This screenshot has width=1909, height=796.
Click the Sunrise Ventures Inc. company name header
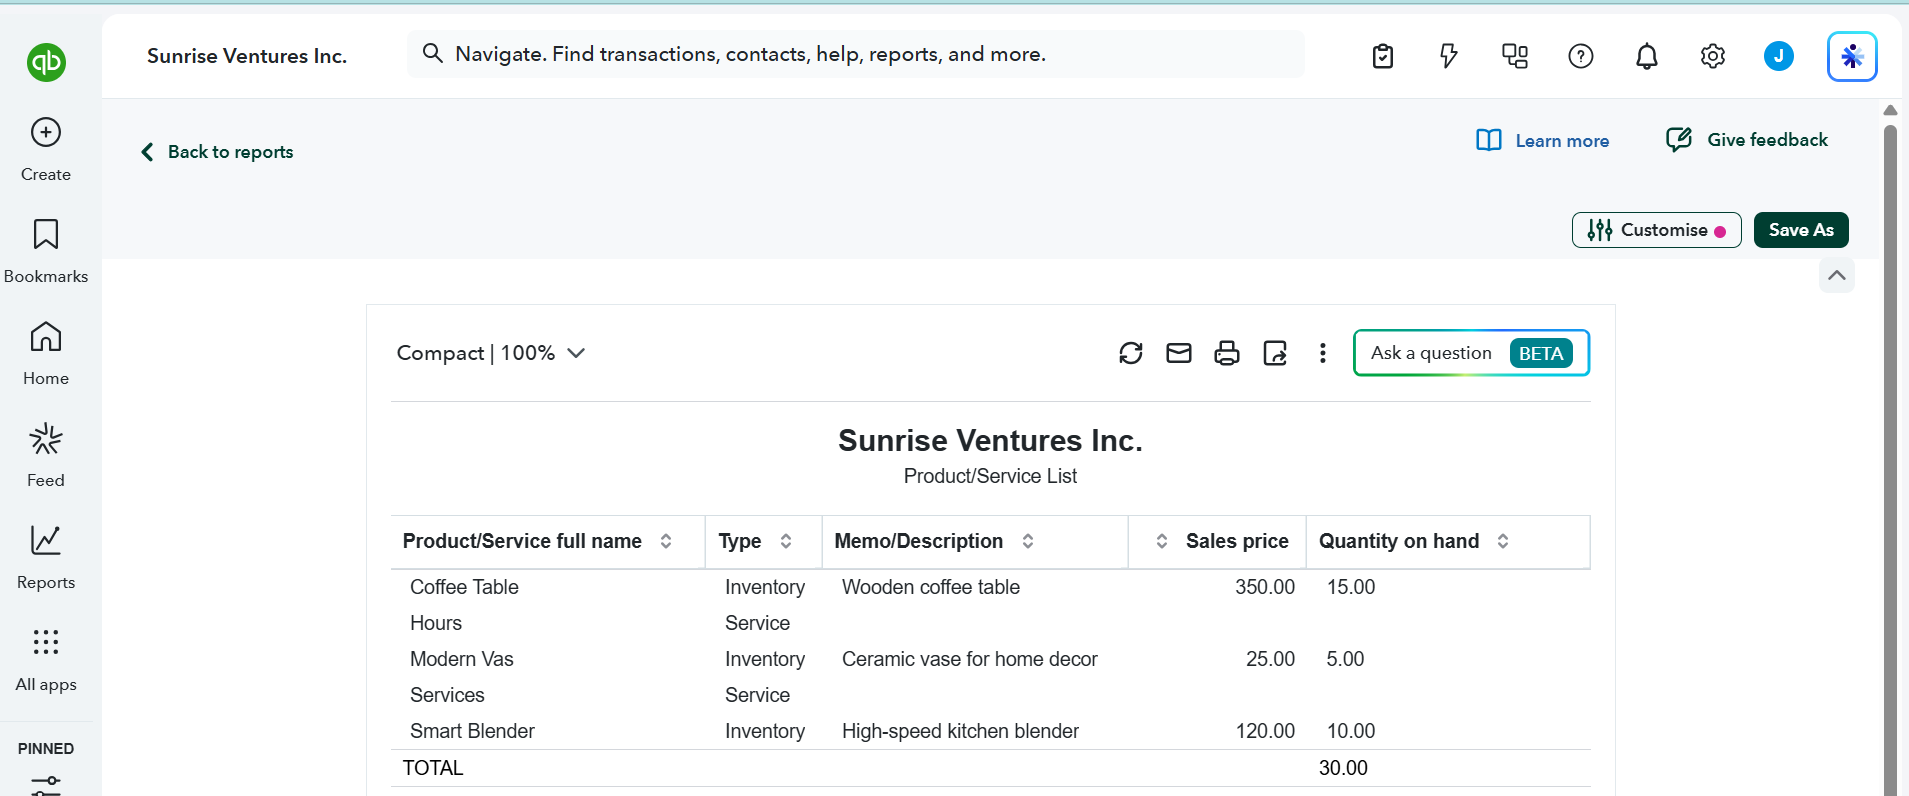(247, 56)
